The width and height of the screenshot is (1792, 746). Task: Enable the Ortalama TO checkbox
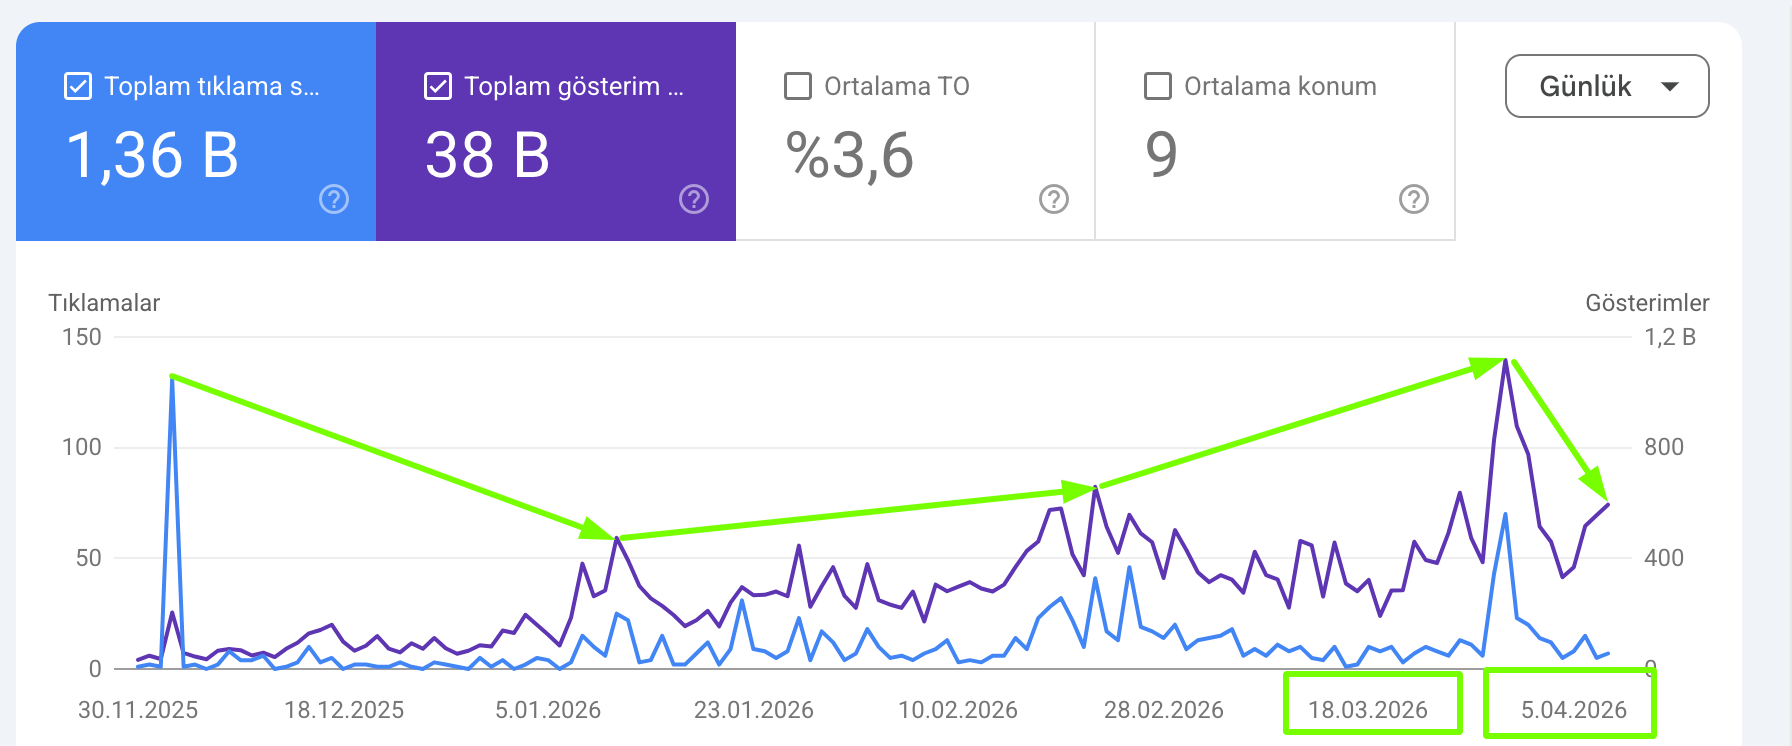pos(798,86)
